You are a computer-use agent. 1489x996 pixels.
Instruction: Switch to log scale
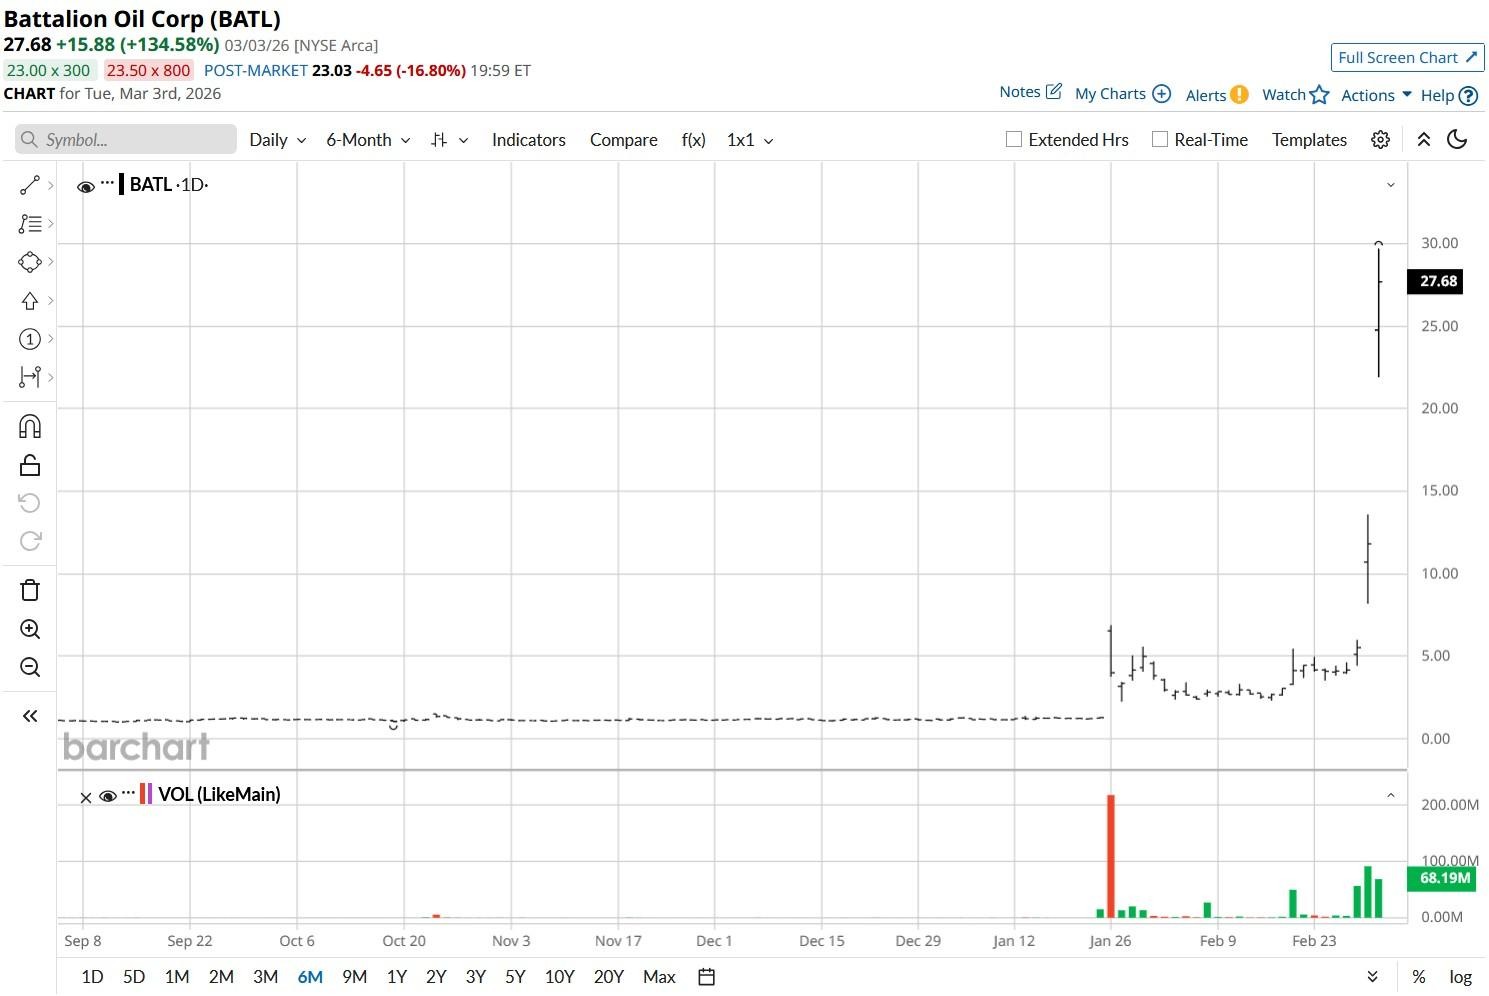[1460, 977]
